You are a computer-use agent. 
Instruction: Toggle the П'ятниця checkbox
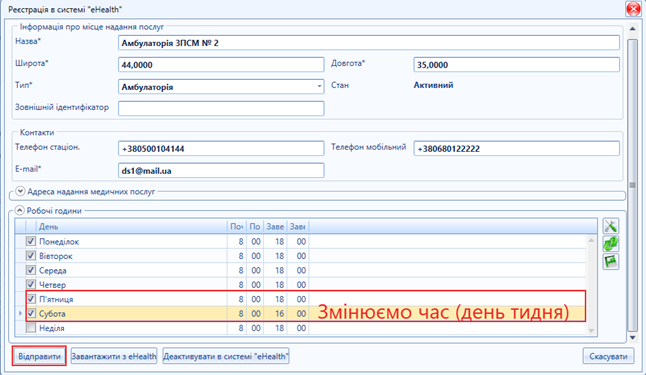pyautogui.click(x=31, y=299)
